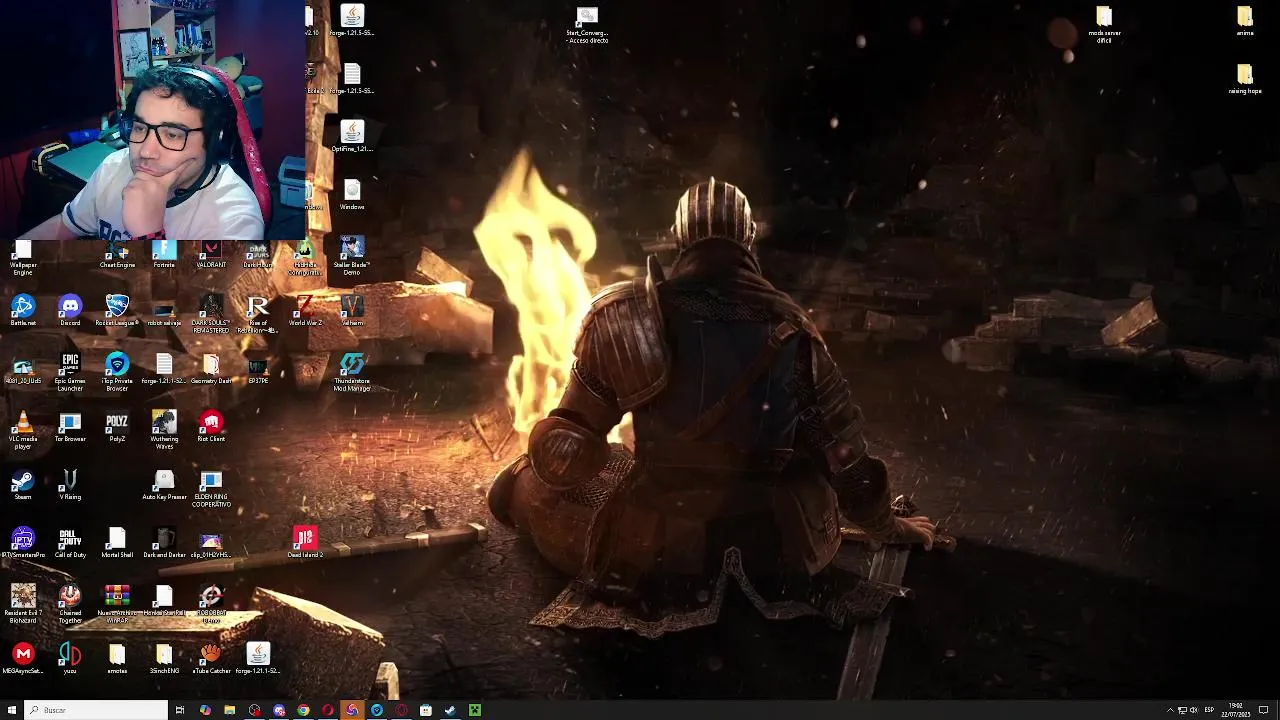This screenshot has height=720, width=1280.
Task: Open the volume control in tray
Action: (1193, 710)
